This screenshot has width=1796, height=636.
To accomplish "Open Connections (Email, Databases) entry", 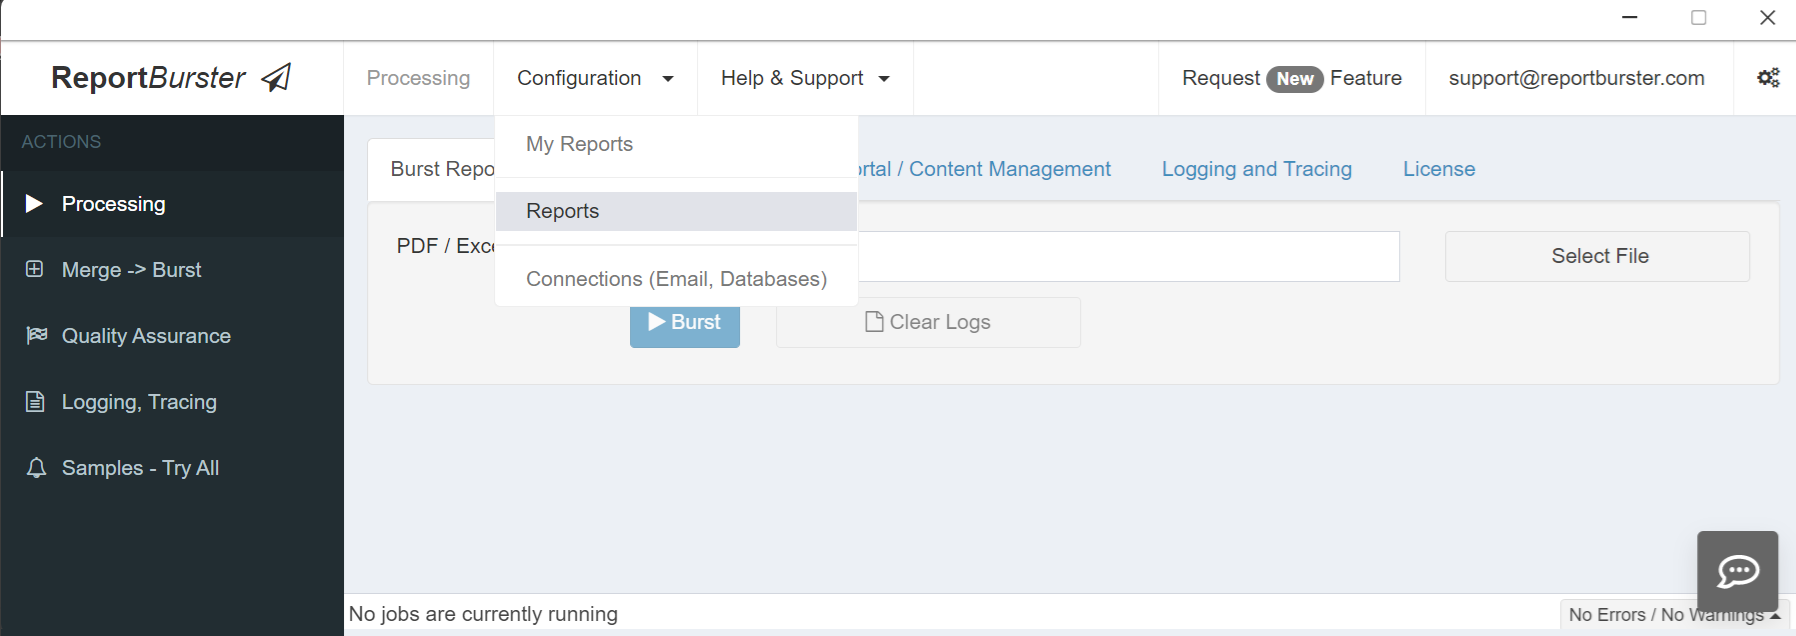I will (677, 279).
